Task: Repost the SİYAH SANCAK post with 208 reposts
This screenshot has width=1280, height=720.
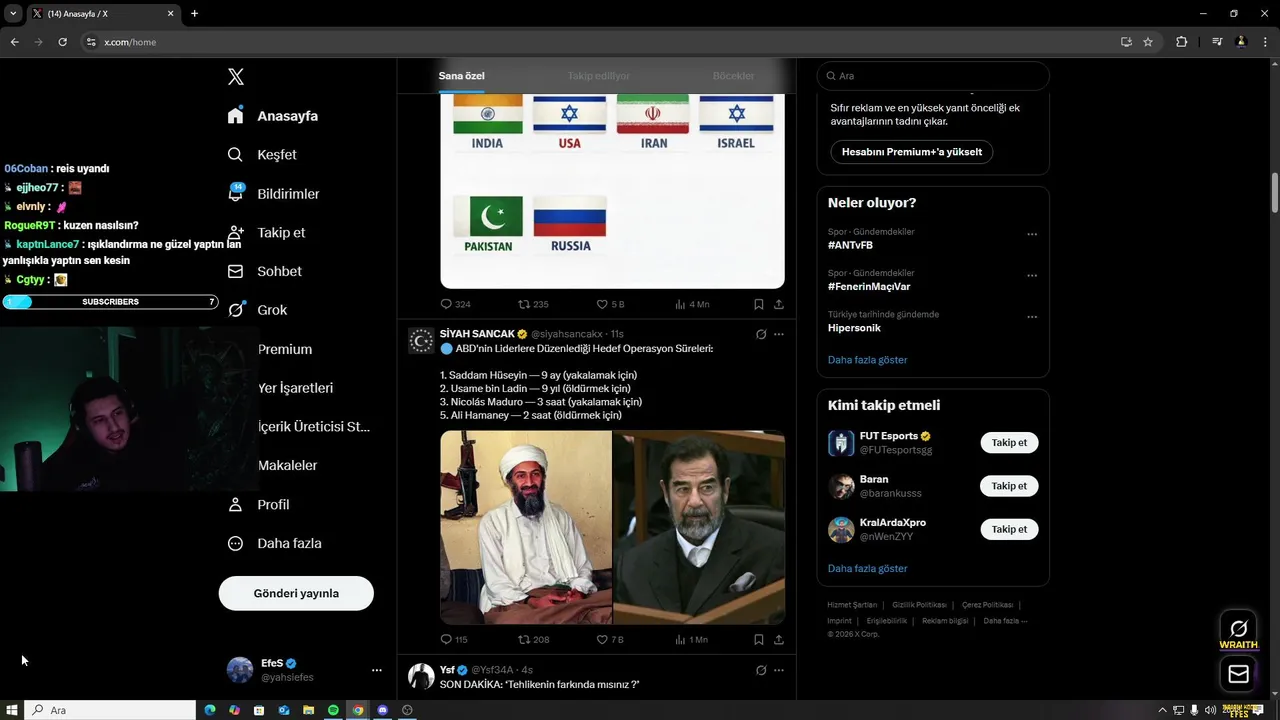Action: (x=524, y=640)
